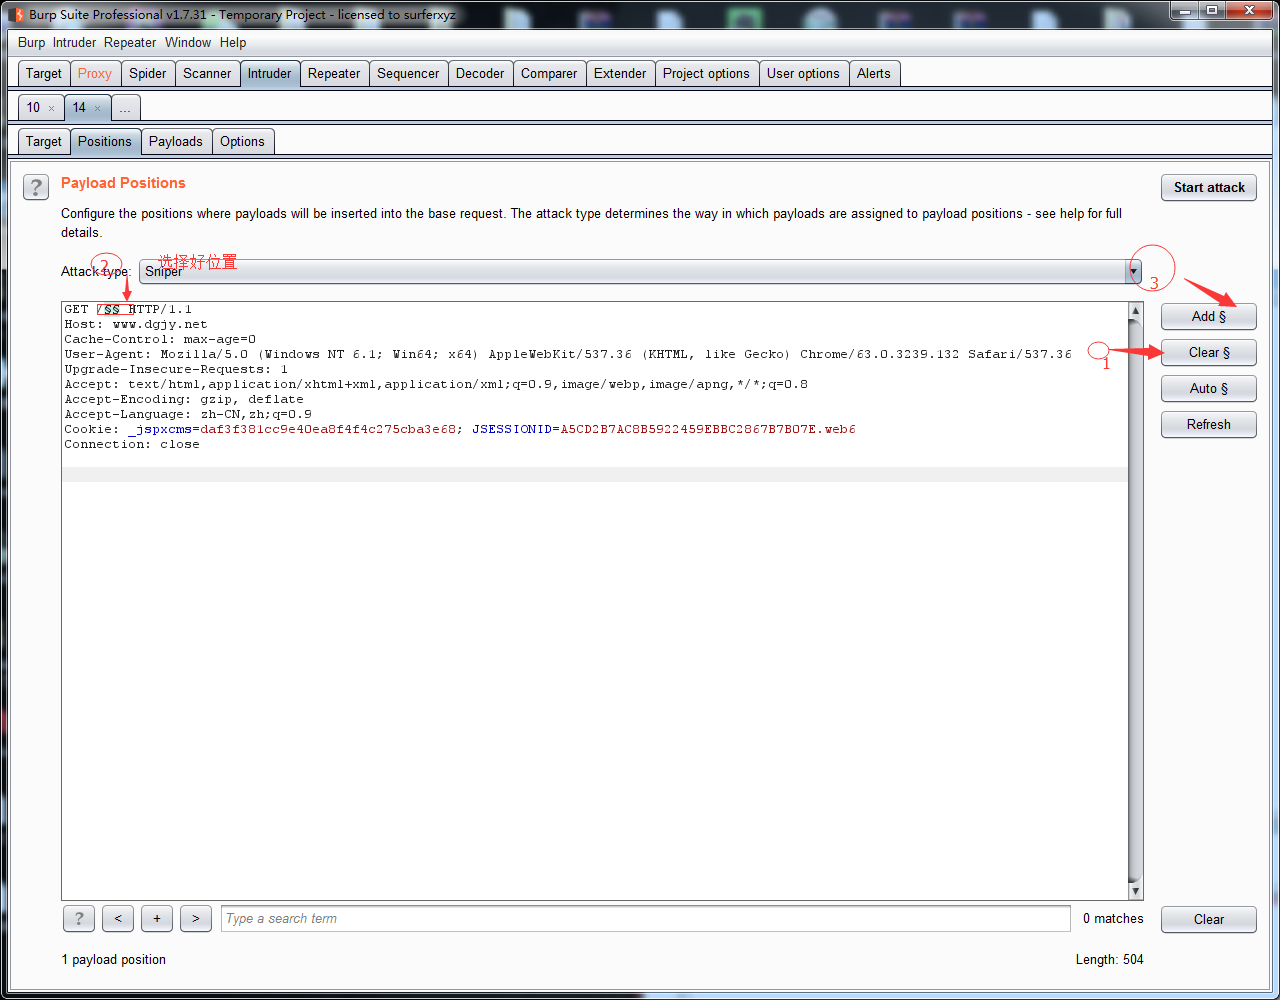The height and width of the screenshot is (1000, 1280).
Task: Open the Help menu
Action: click(233, 42)
